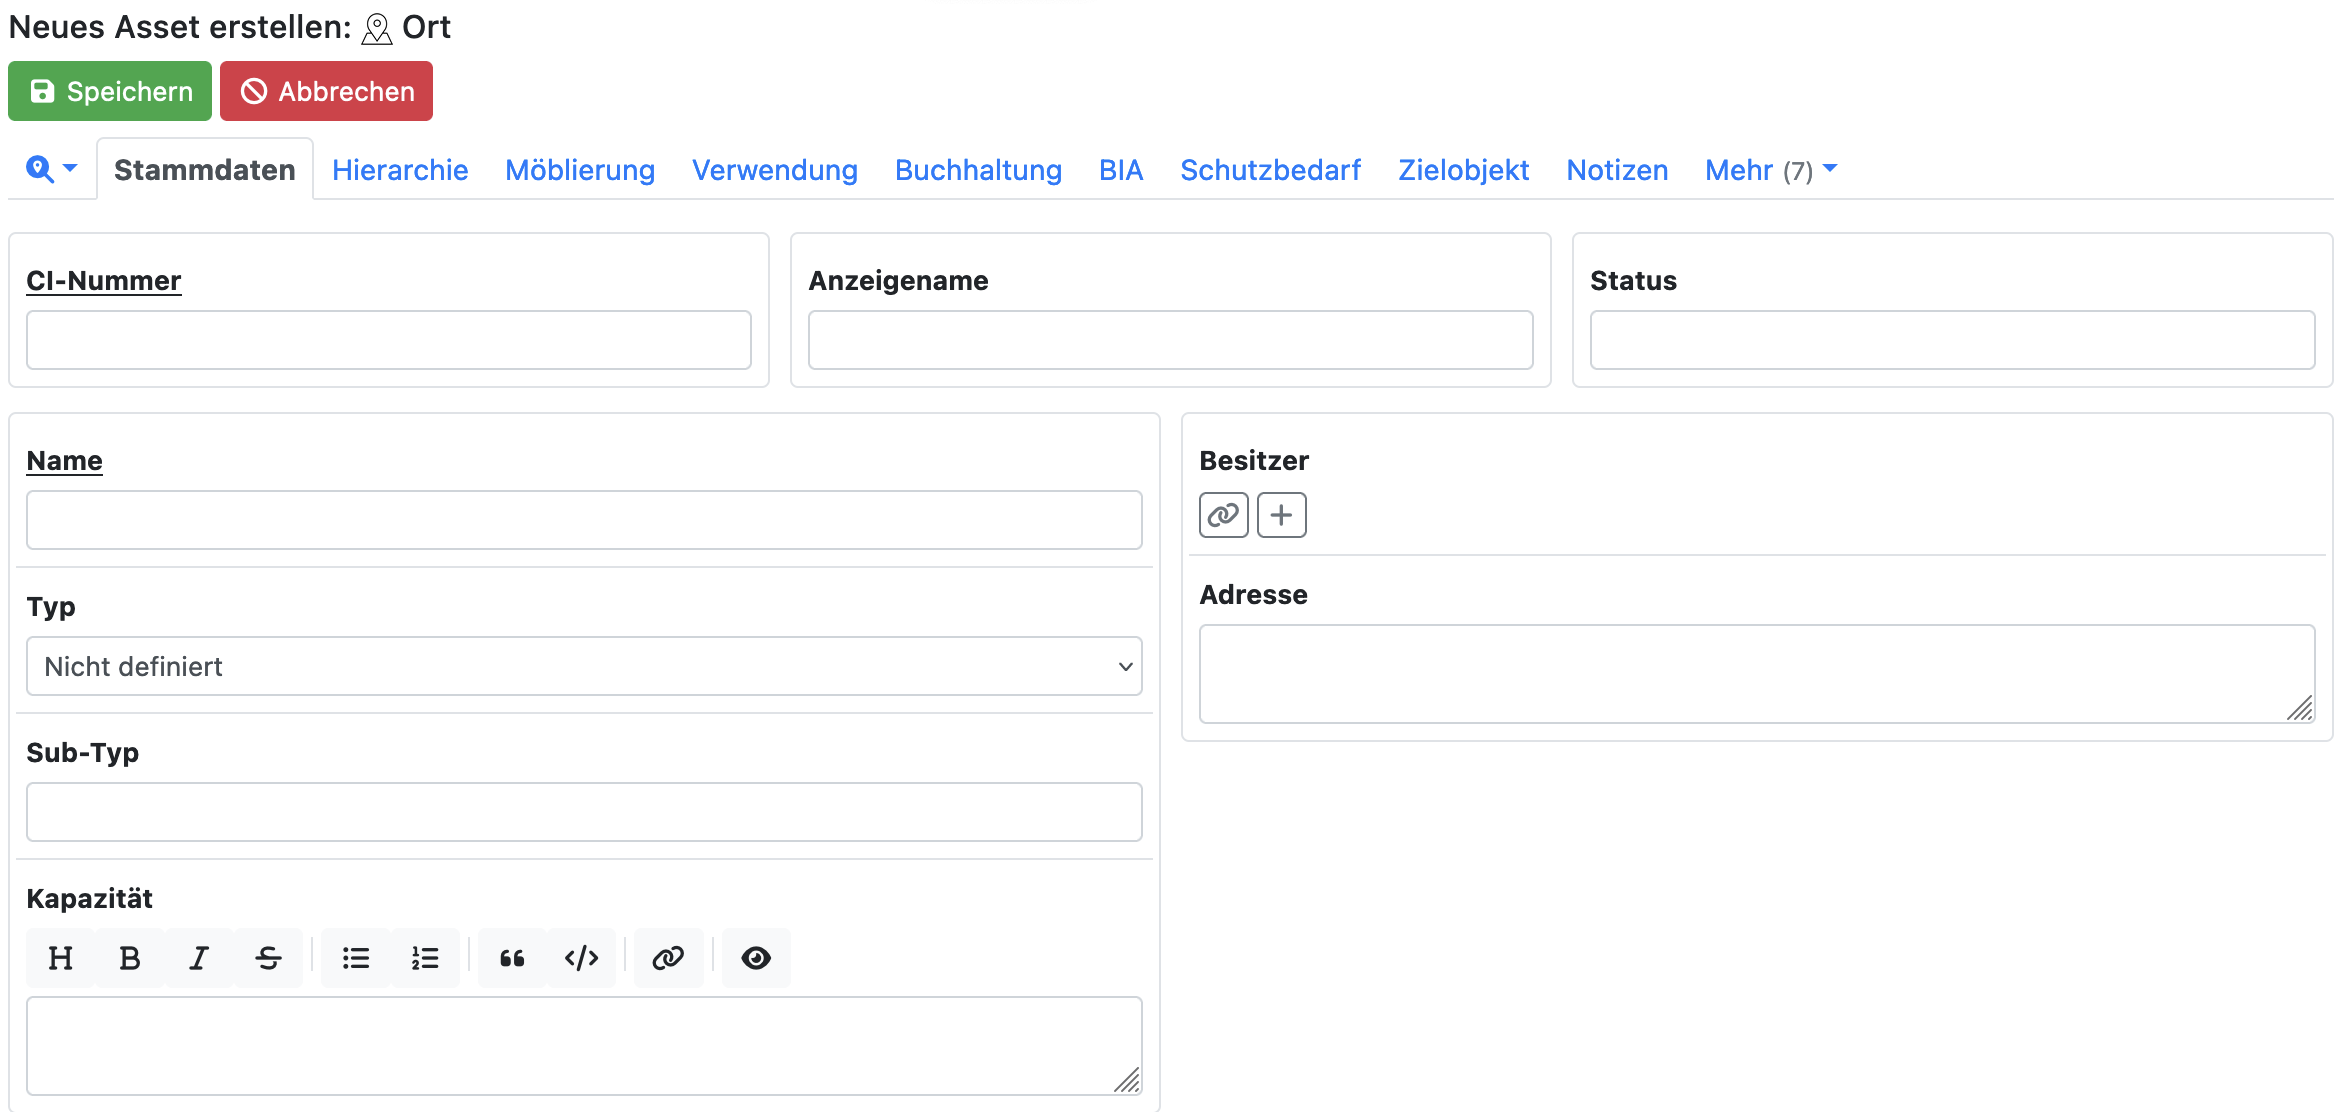Link an existing Besitzer with chain icon
The width and height of the screenshot is (2348, 1112).
point(1224,515)
